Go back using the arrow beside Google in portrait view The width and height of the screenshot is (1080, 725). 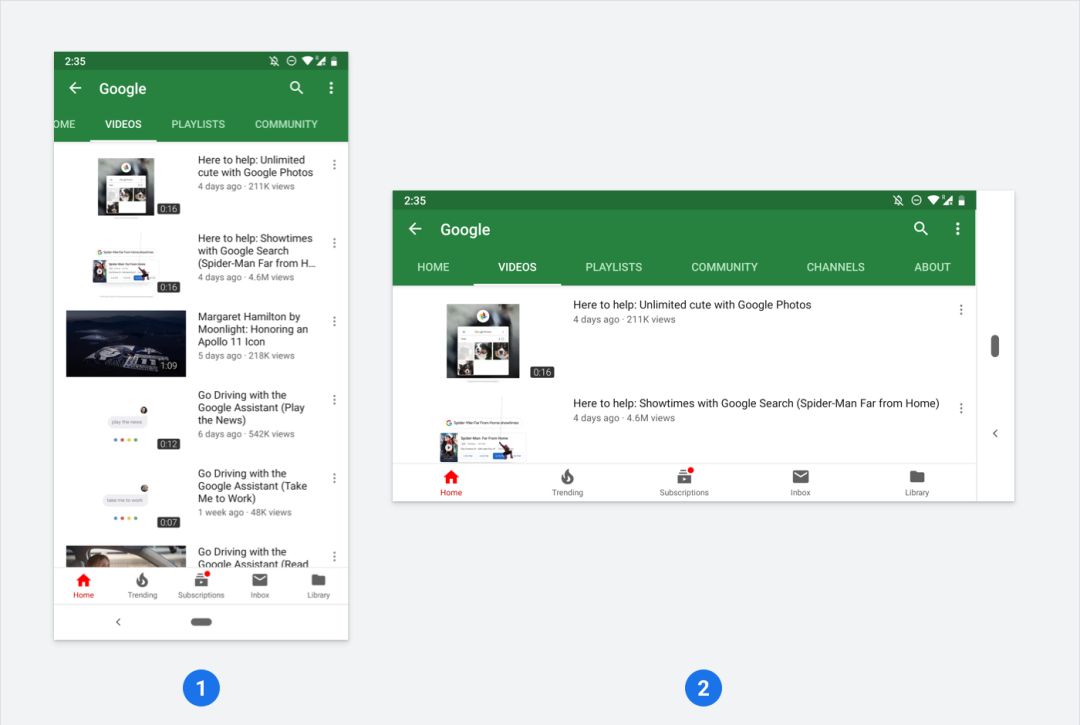point(76,87)
